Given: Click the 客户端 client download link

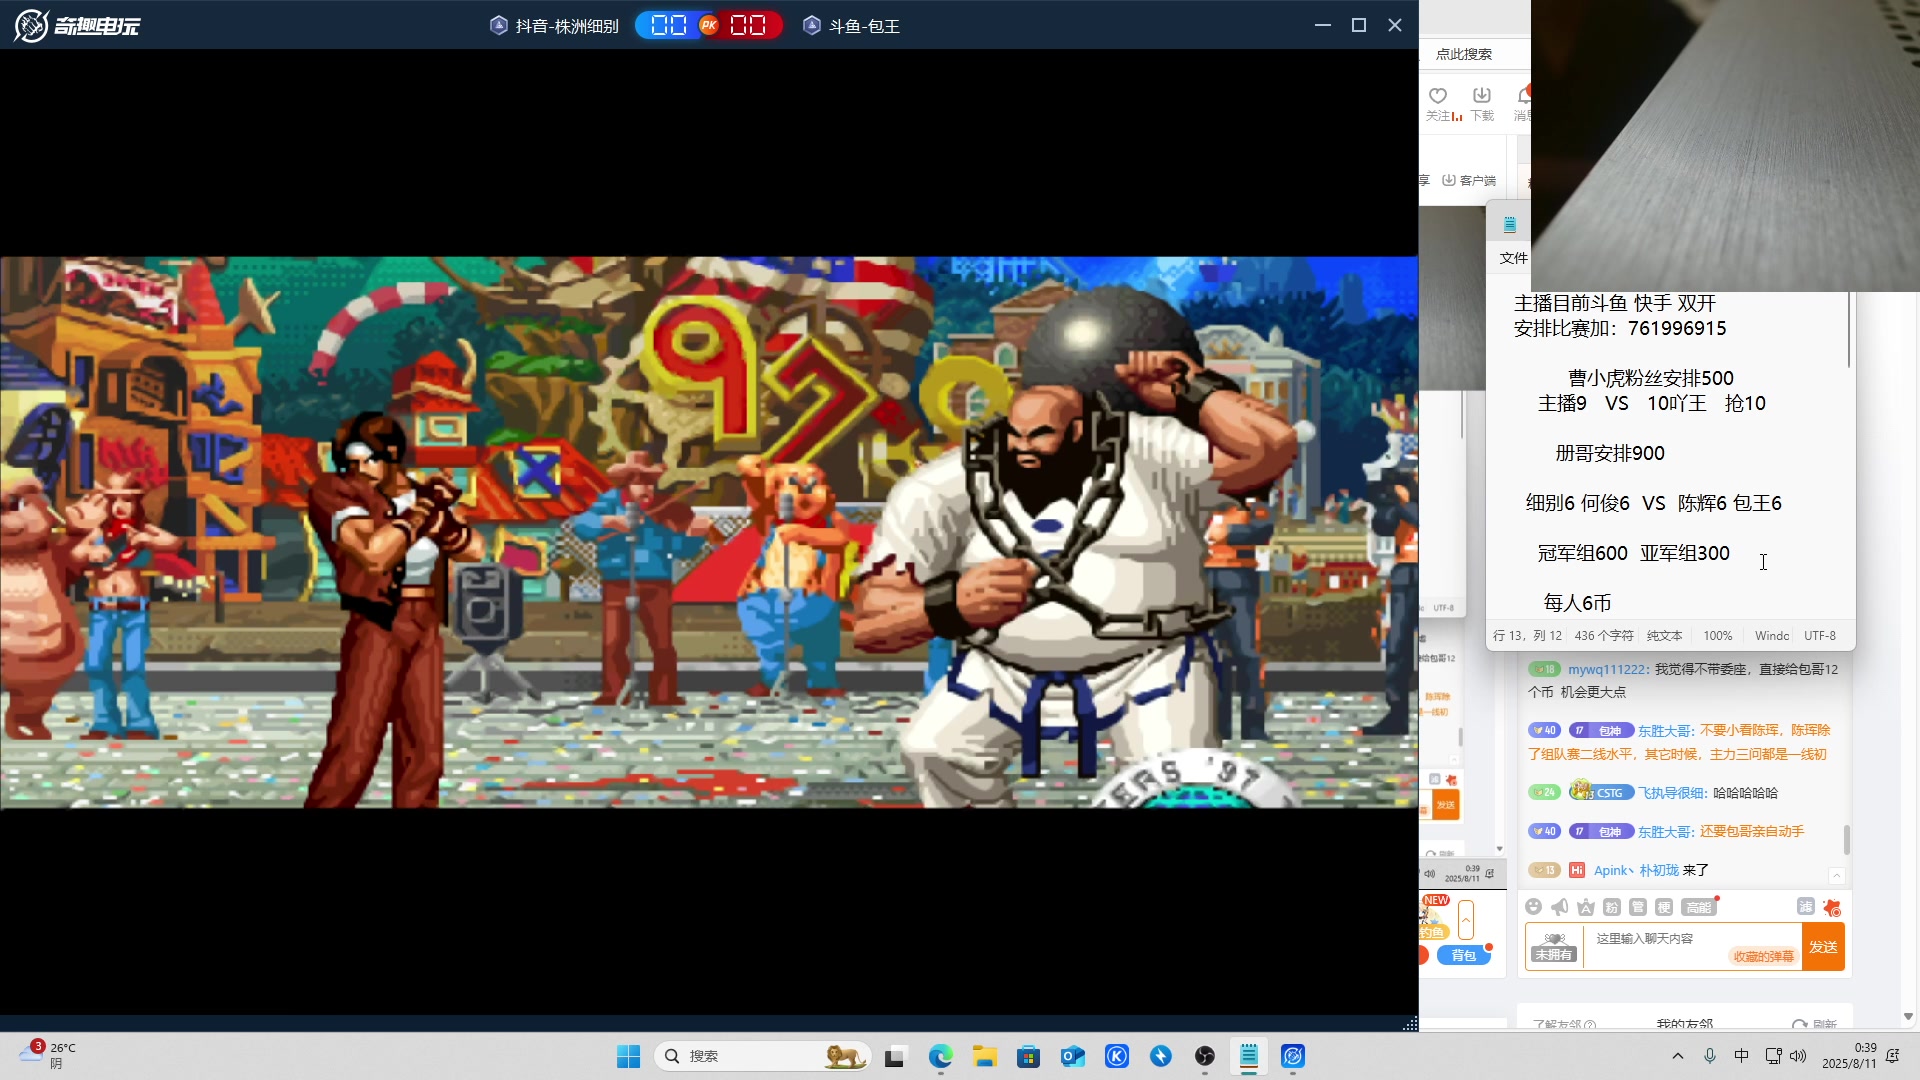Looking at the screenshot, I should [x=1469, y=180].
